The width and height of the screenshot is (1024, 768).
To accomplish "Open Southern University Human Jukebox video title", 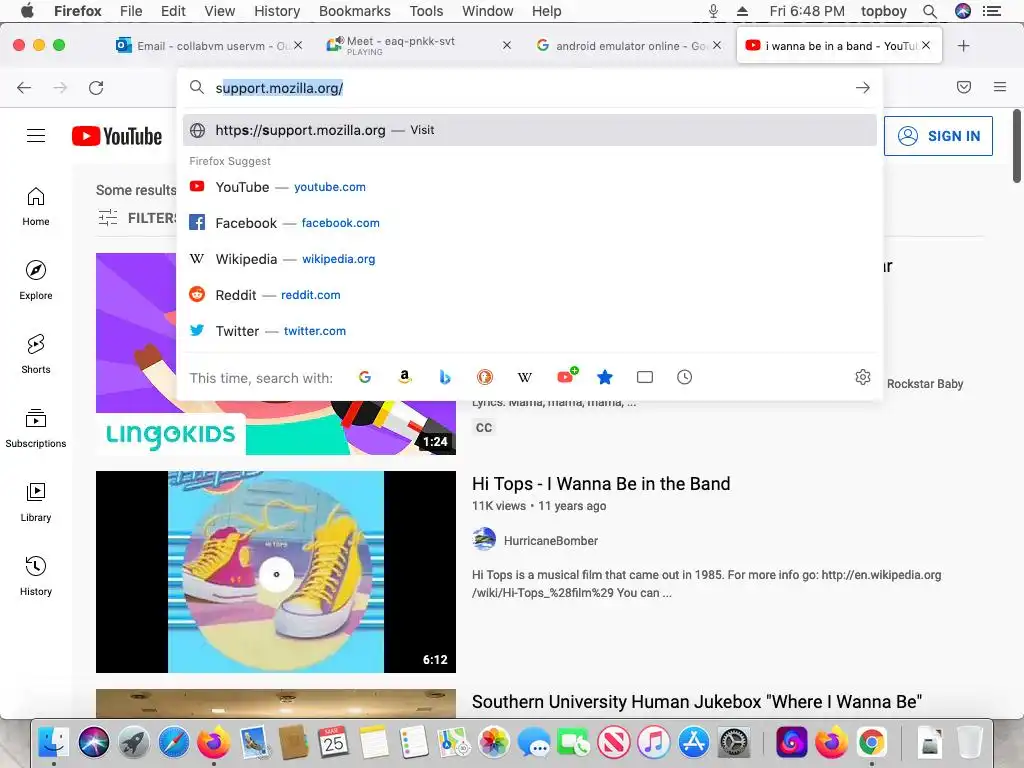I will (x=697, y=701).
